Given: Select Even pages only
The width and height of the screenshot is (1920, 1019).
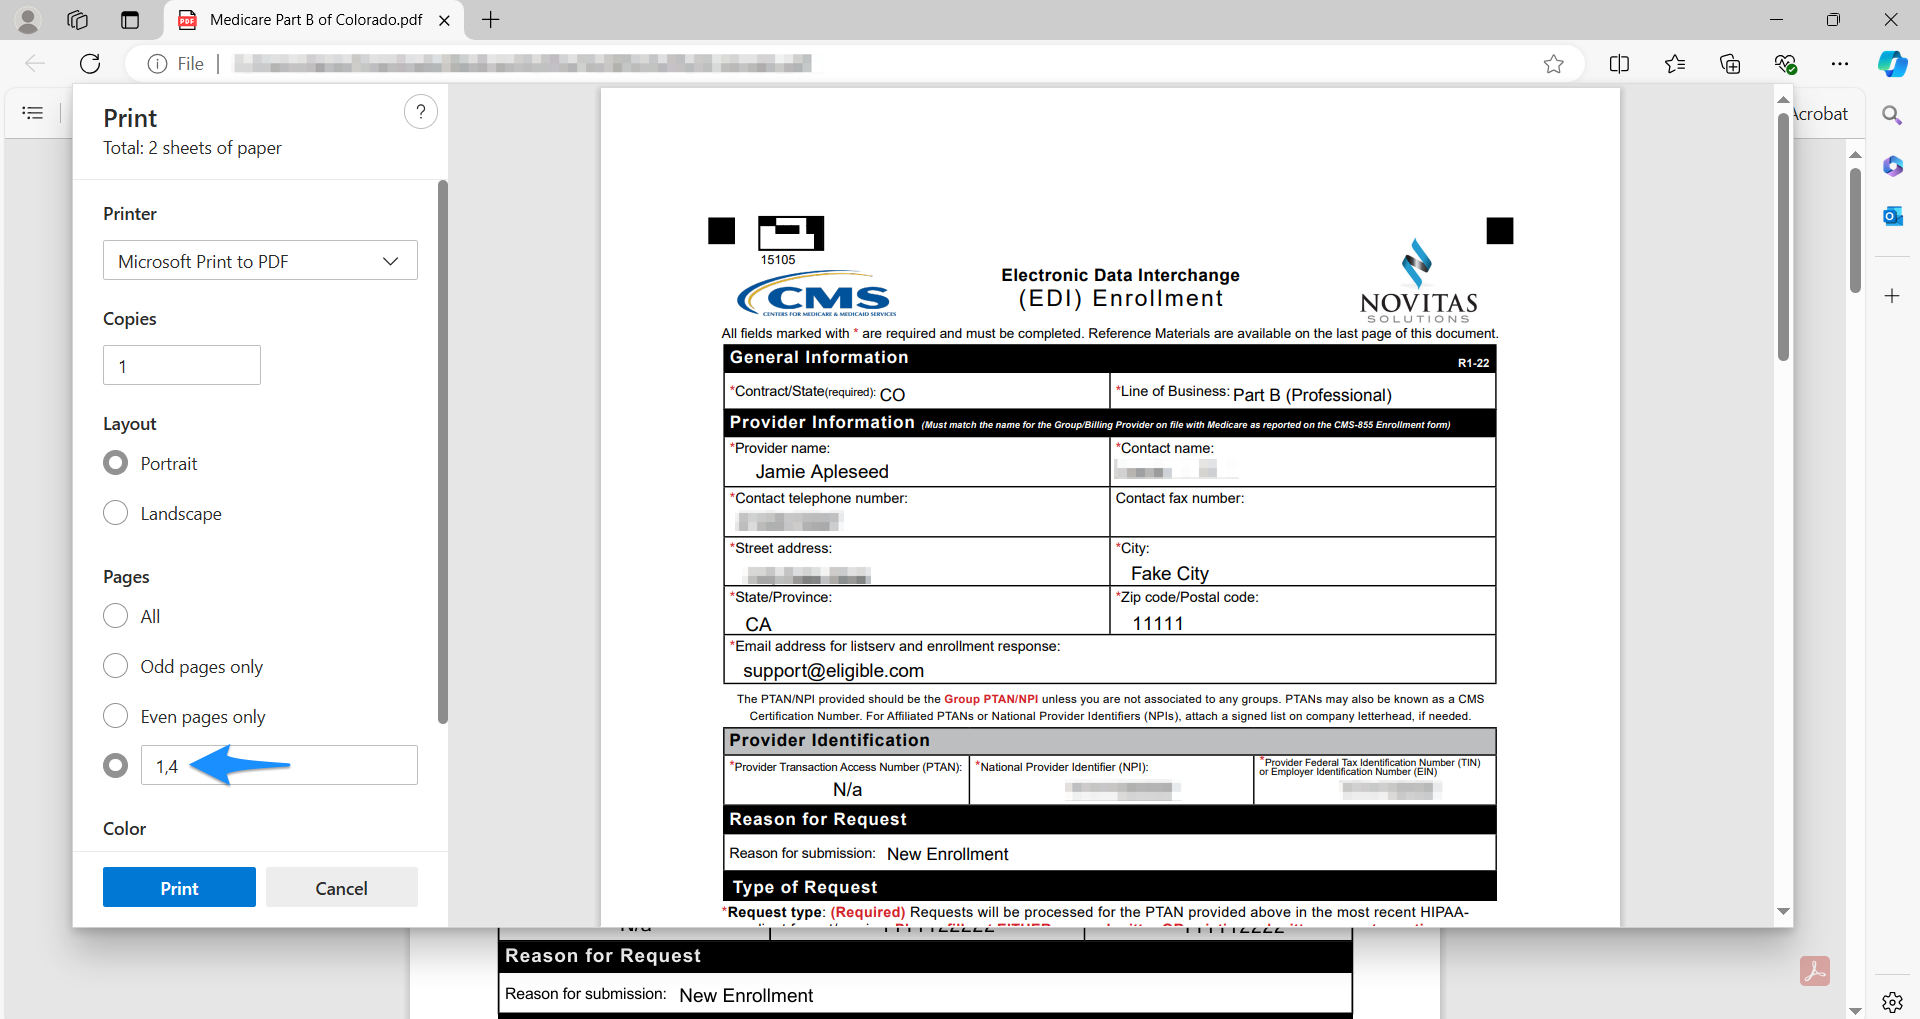Looking at the screenshot, I should coord(116,716).
